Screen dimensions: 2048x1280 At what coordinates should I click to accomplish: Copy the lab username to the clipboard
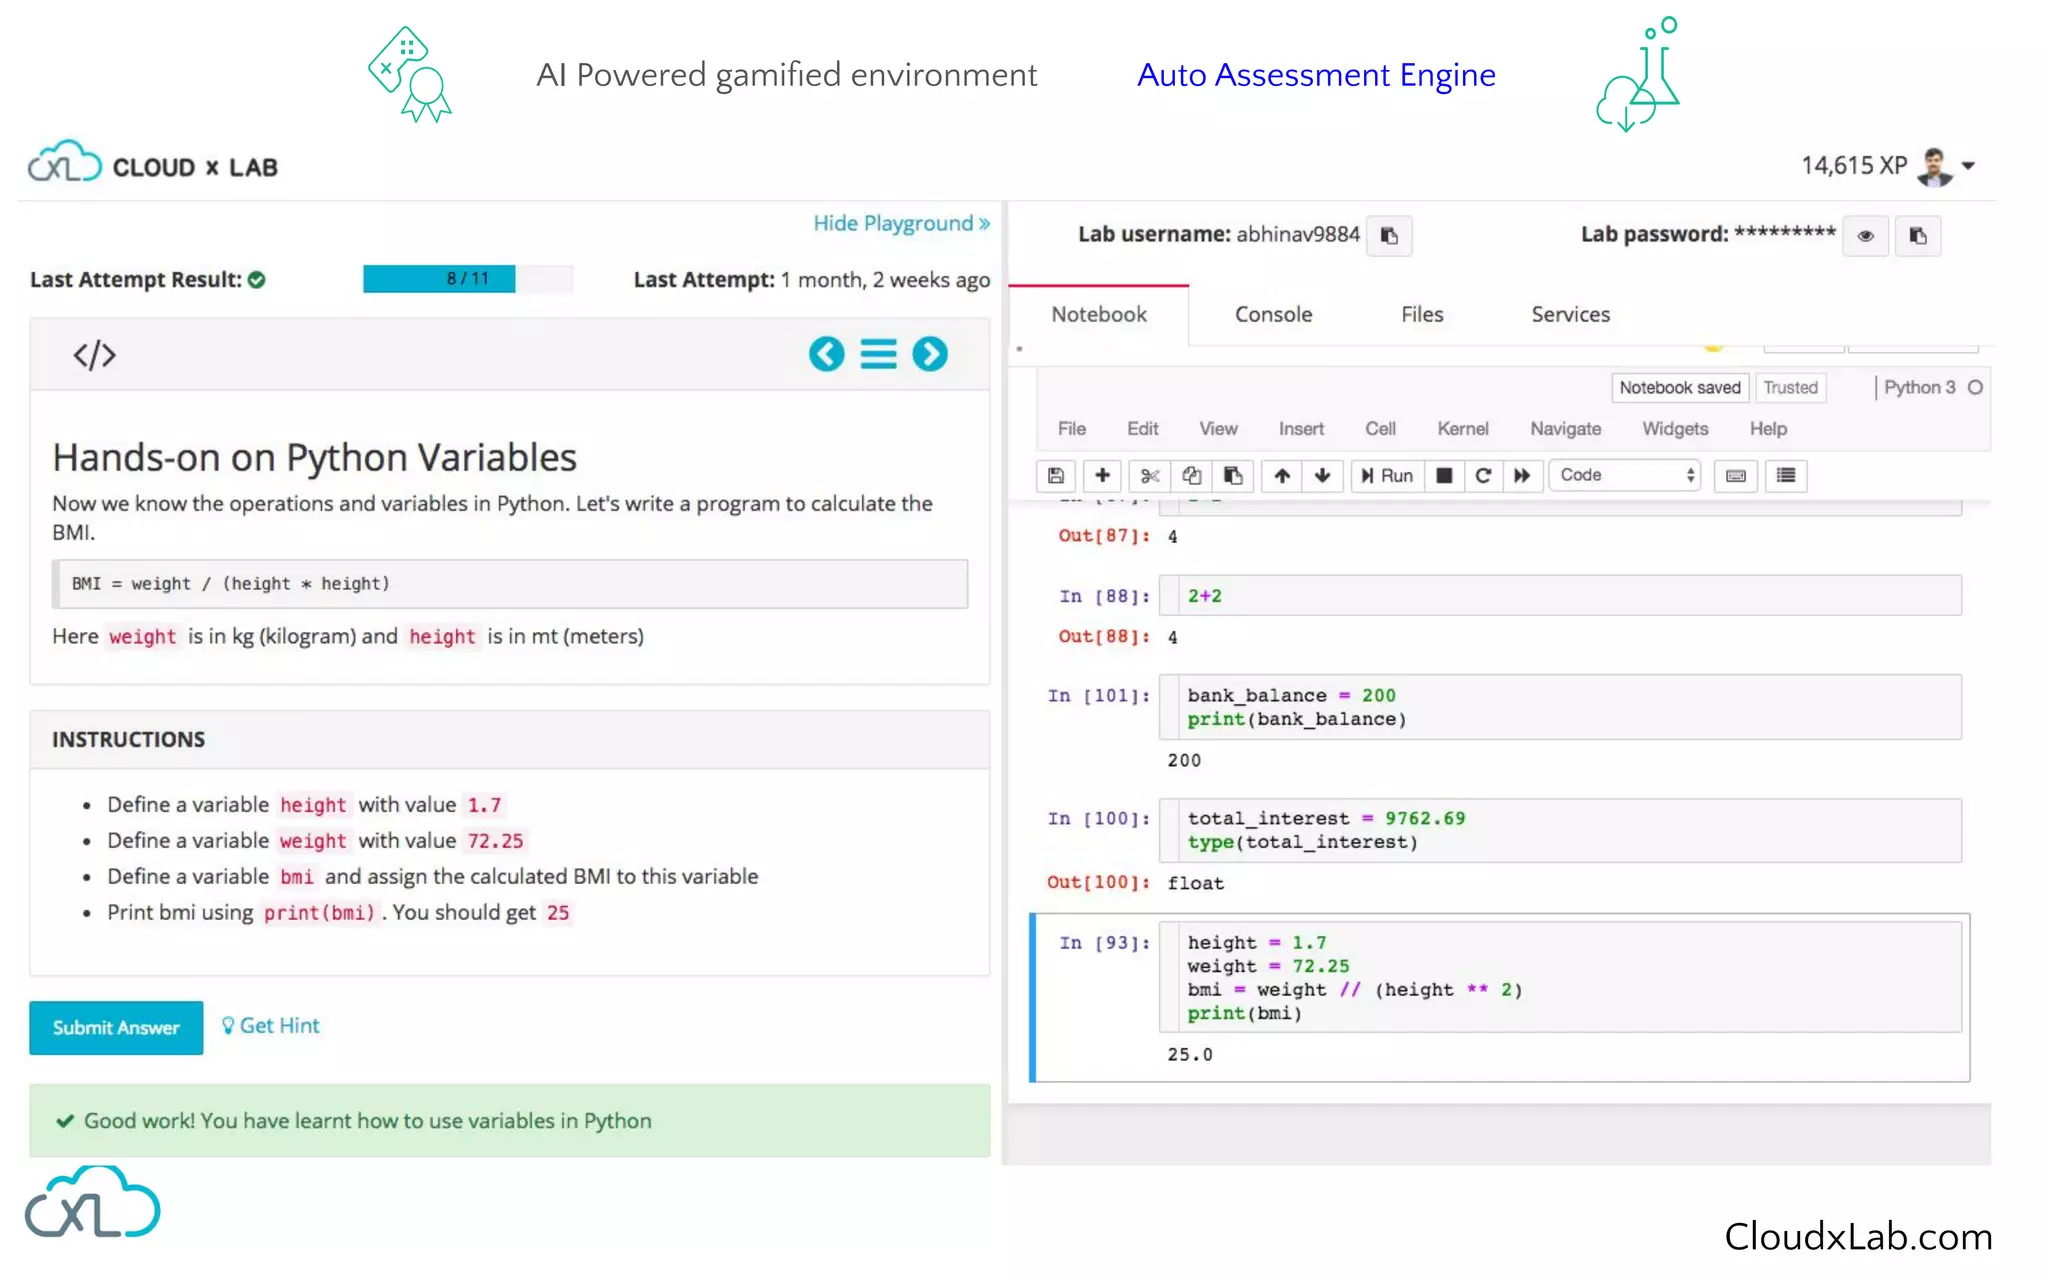(1389, 236)
